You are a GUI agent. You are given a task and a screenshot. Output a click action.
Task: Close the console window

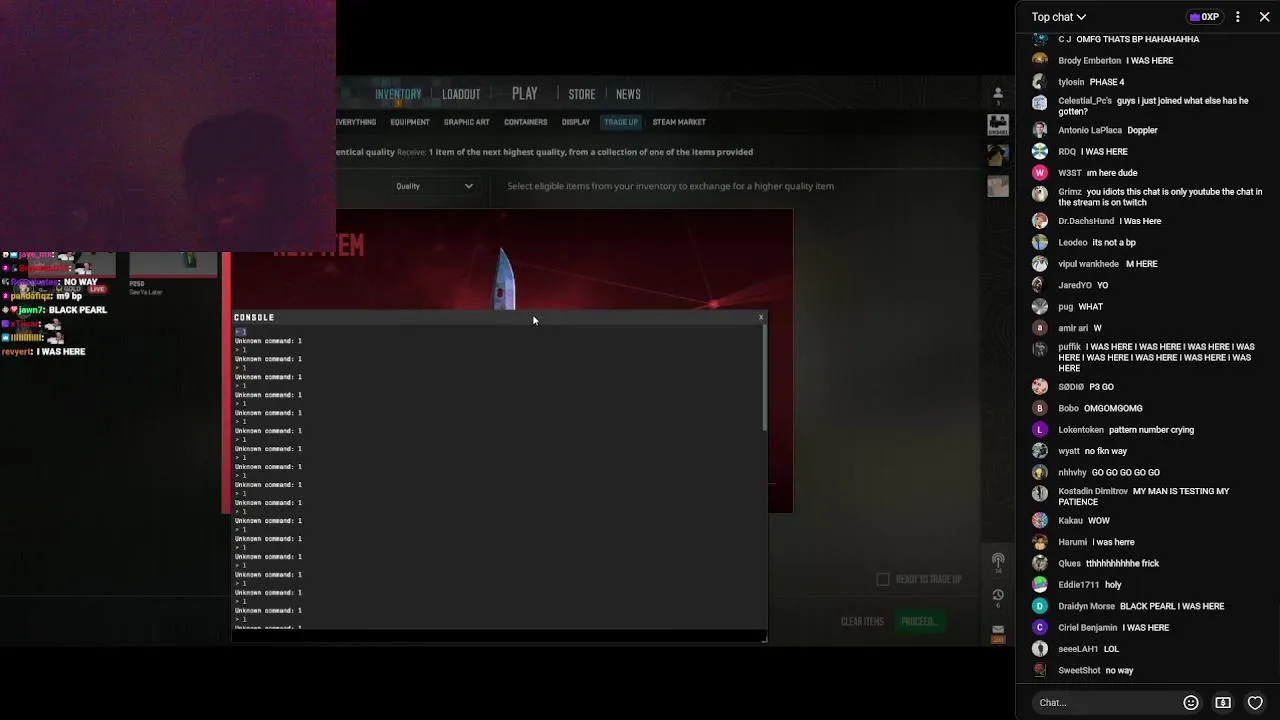761,317
